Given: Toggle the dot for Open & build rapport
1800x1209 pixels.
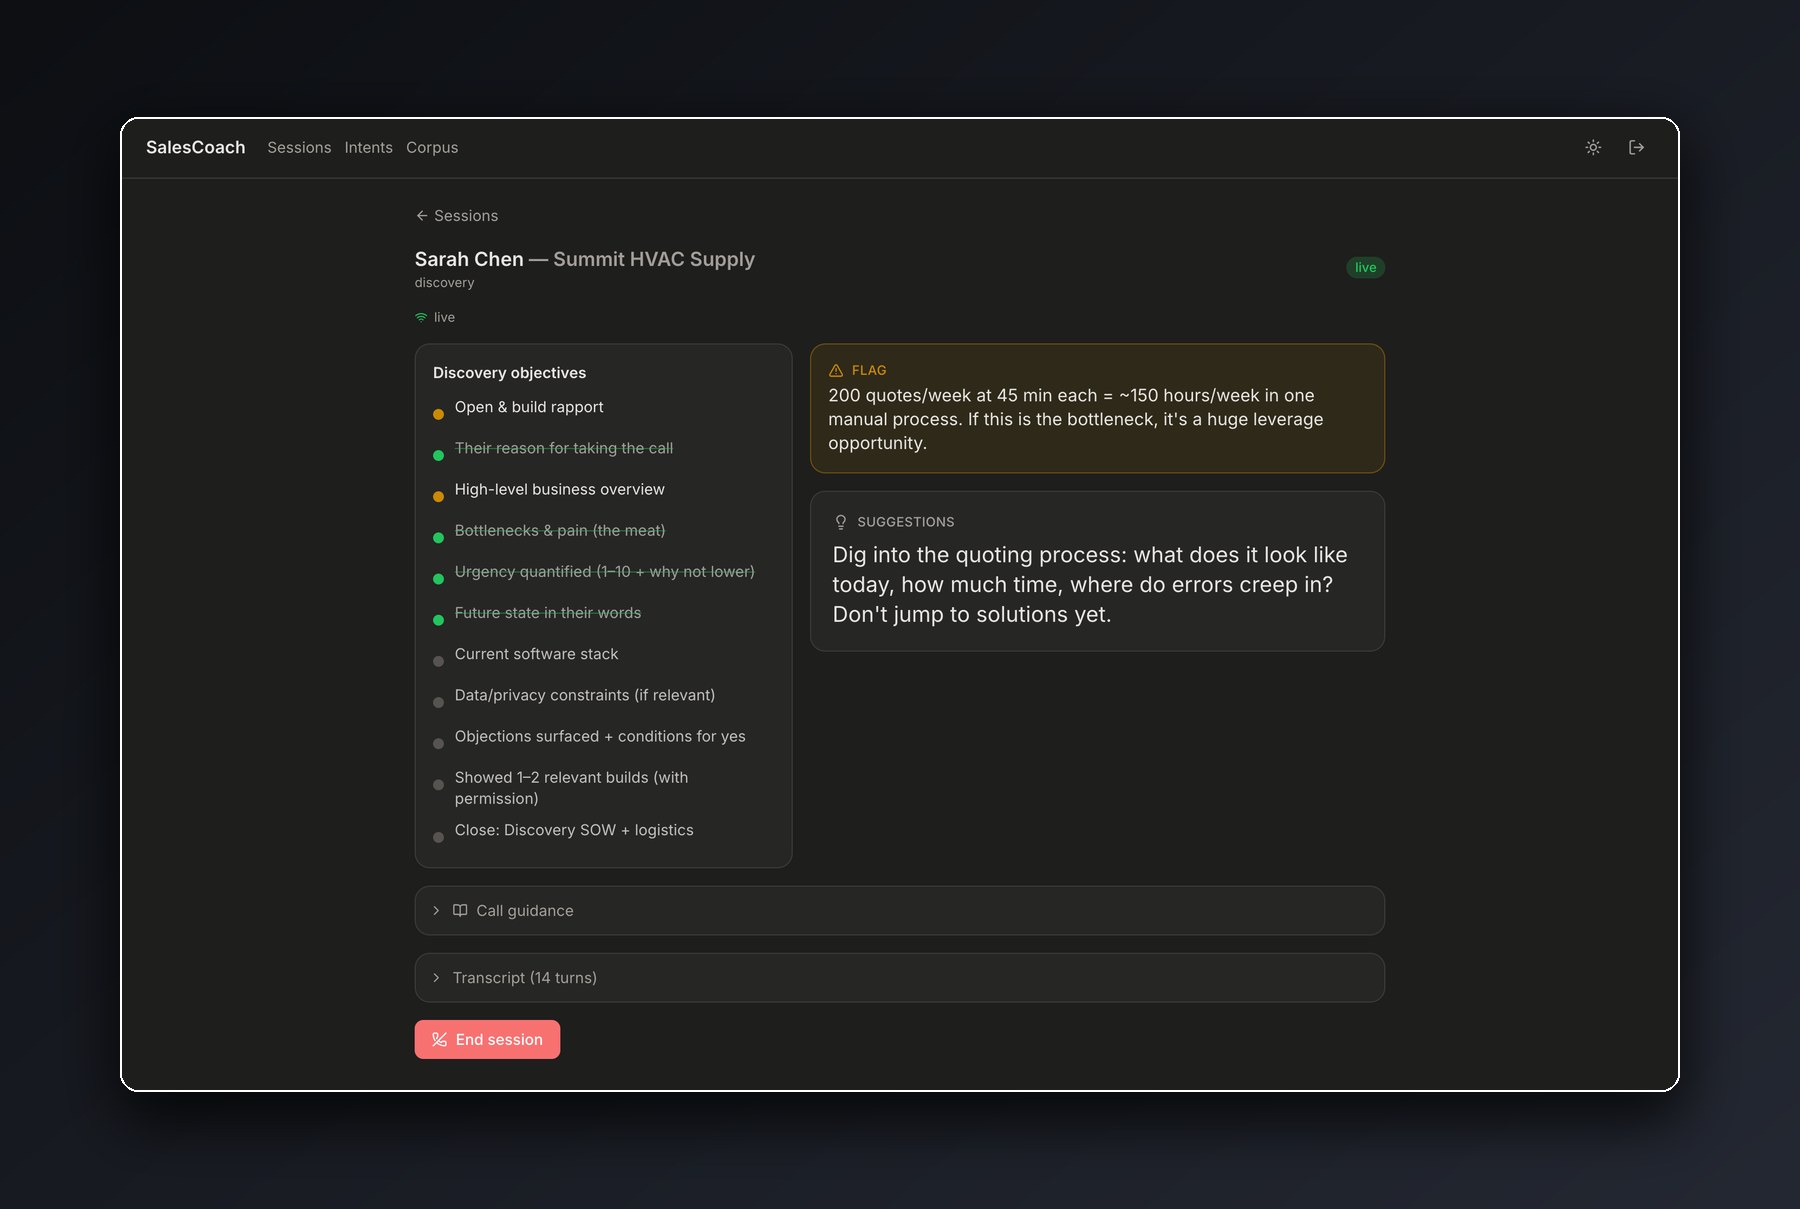Looking at the screenshot, I should pos(438,414).
